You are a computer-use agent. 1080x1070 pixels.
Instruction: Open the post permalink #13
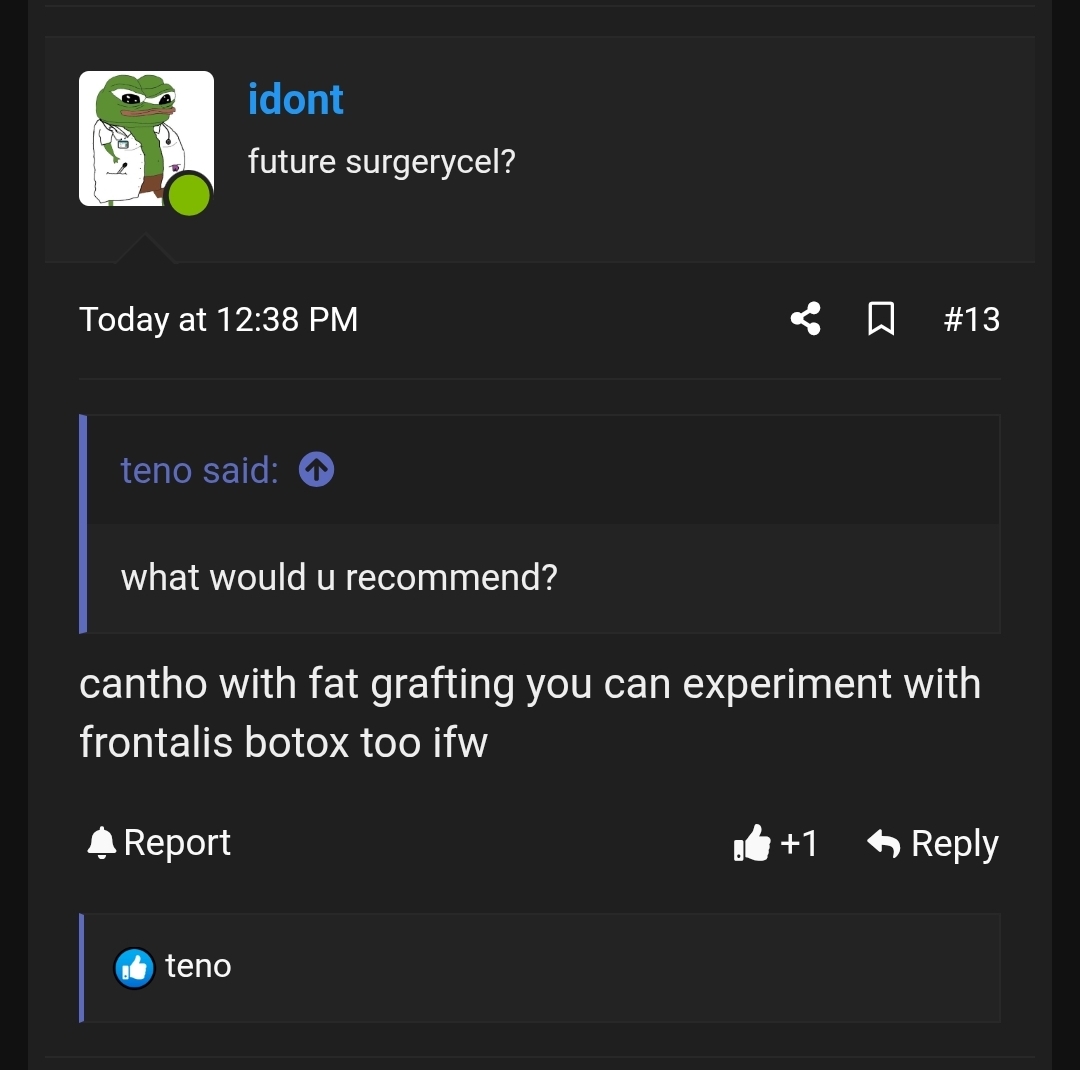[971, 319]
